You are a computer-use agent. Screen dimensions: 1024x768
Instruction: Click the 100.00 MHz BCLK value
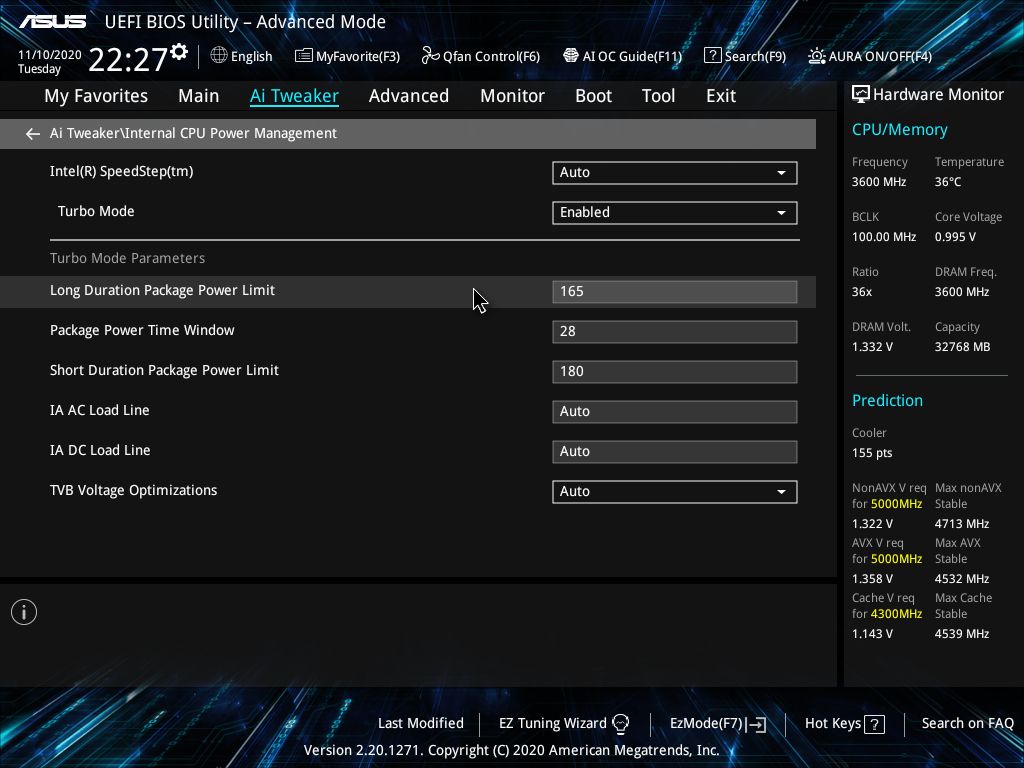[x=884, y=237]
